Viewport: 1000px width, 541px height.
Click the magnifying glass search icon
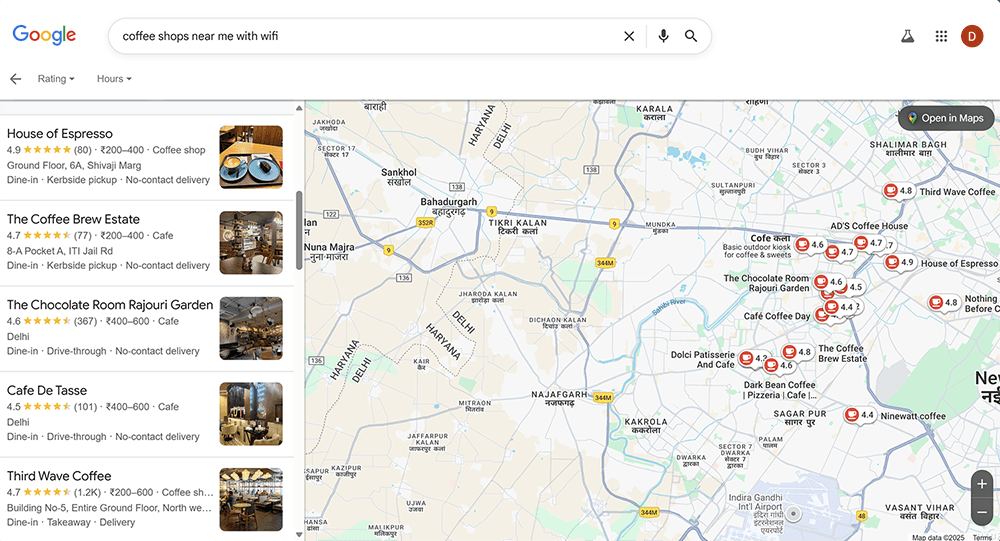click(691, 36)
